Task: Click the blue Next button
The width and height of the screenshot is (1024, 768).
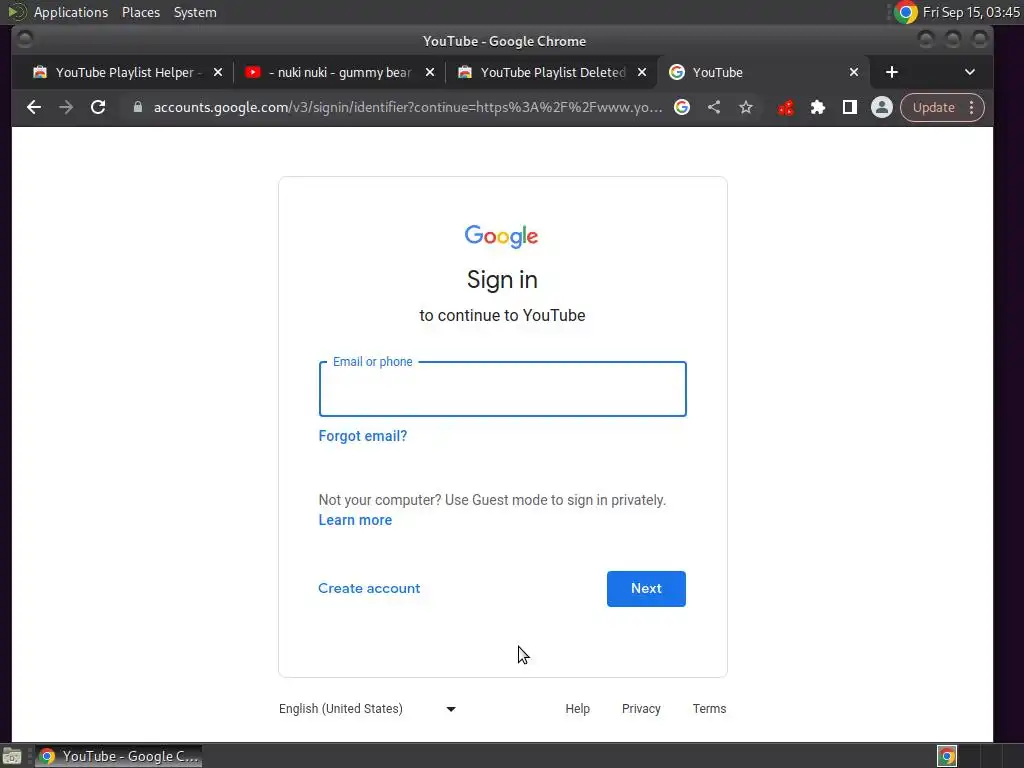Action: (646, 589)
